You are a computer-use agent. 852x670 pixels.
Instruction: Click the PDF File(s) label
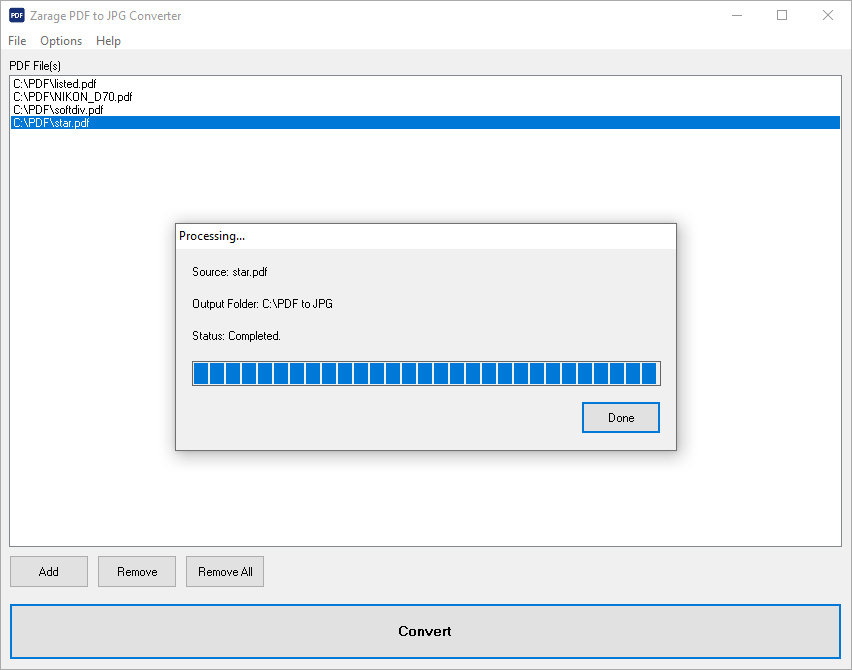[35, 66]
